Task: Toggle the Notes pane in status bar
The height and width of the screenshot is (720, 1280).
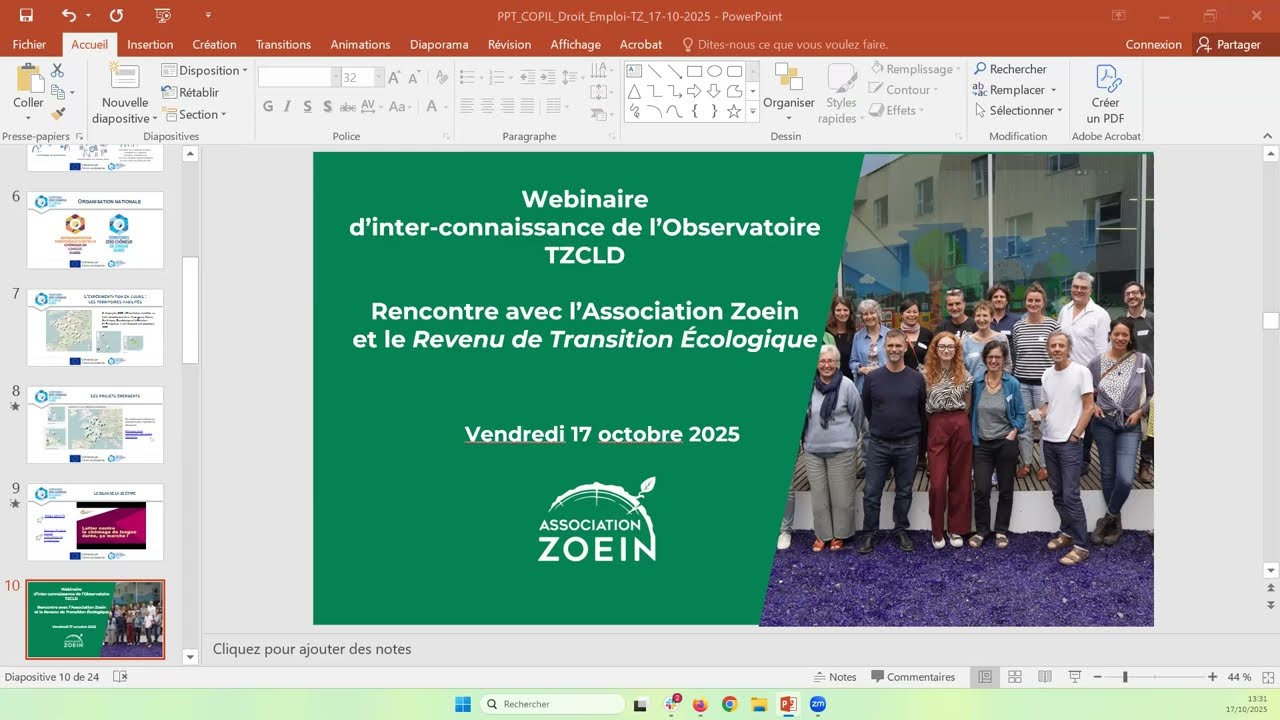Action: tap(836, 677)
